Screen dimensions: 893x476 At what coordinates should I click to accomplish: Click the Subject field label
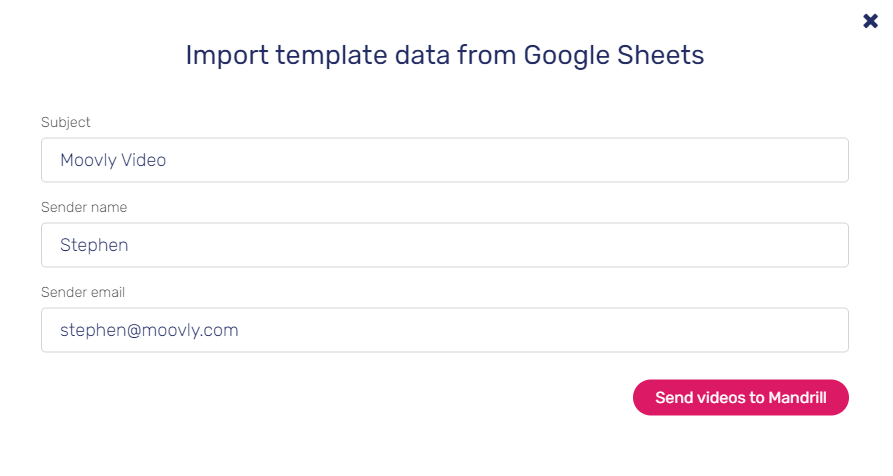[x=65, y=122]
